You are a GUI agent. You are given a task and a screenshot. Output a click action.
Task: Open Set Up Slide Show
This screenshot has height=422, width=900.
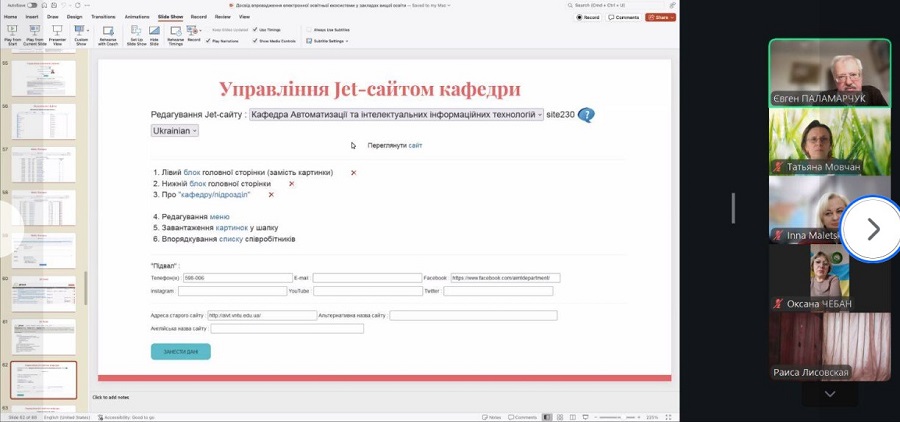(140, 32)
